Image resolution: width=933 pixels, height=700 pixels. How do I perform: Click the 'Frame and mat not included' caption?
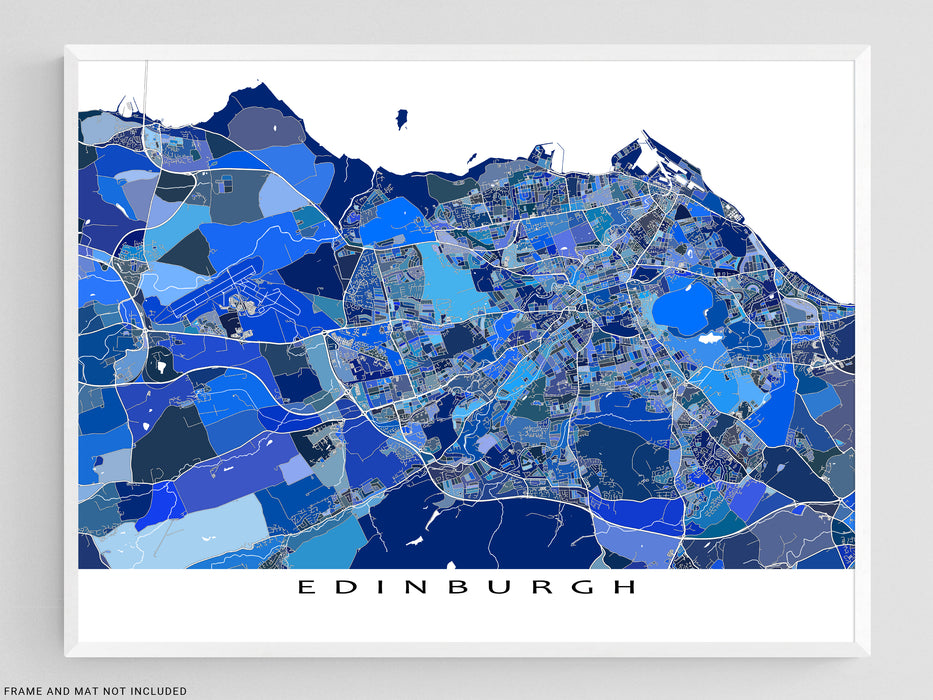94,691
